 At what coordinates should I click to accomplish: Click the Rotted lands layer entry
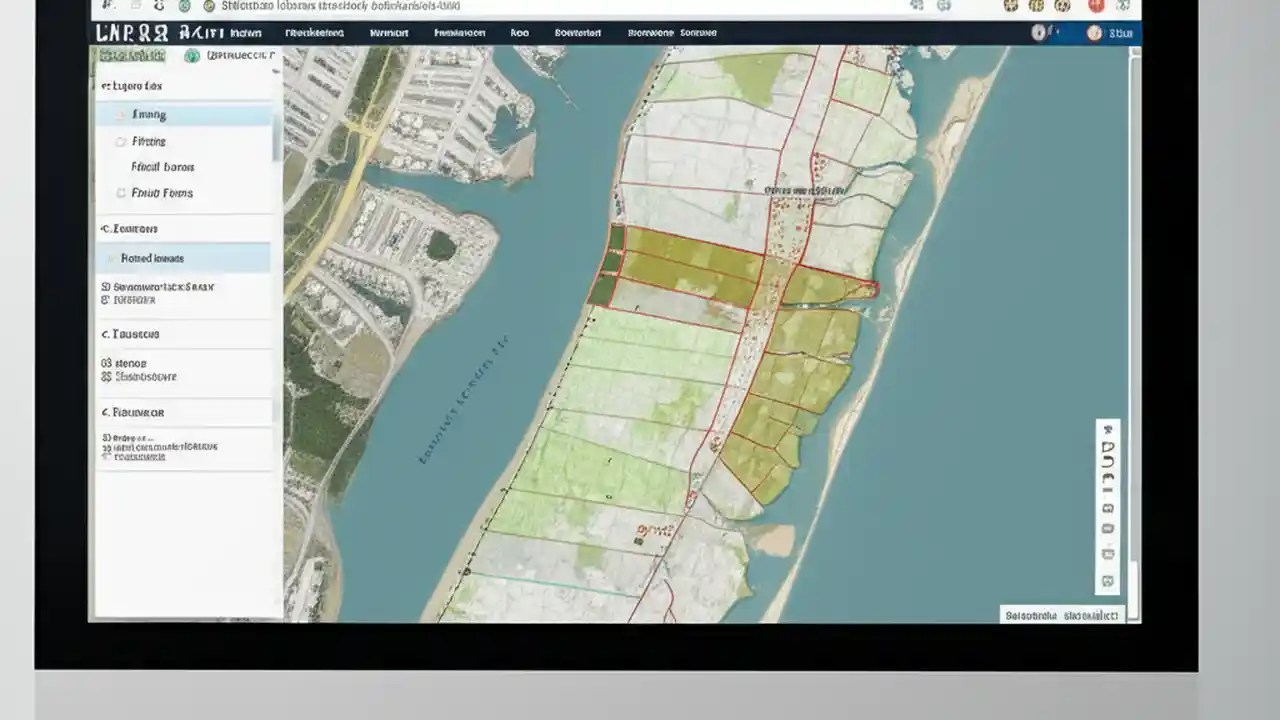point(152,258)
